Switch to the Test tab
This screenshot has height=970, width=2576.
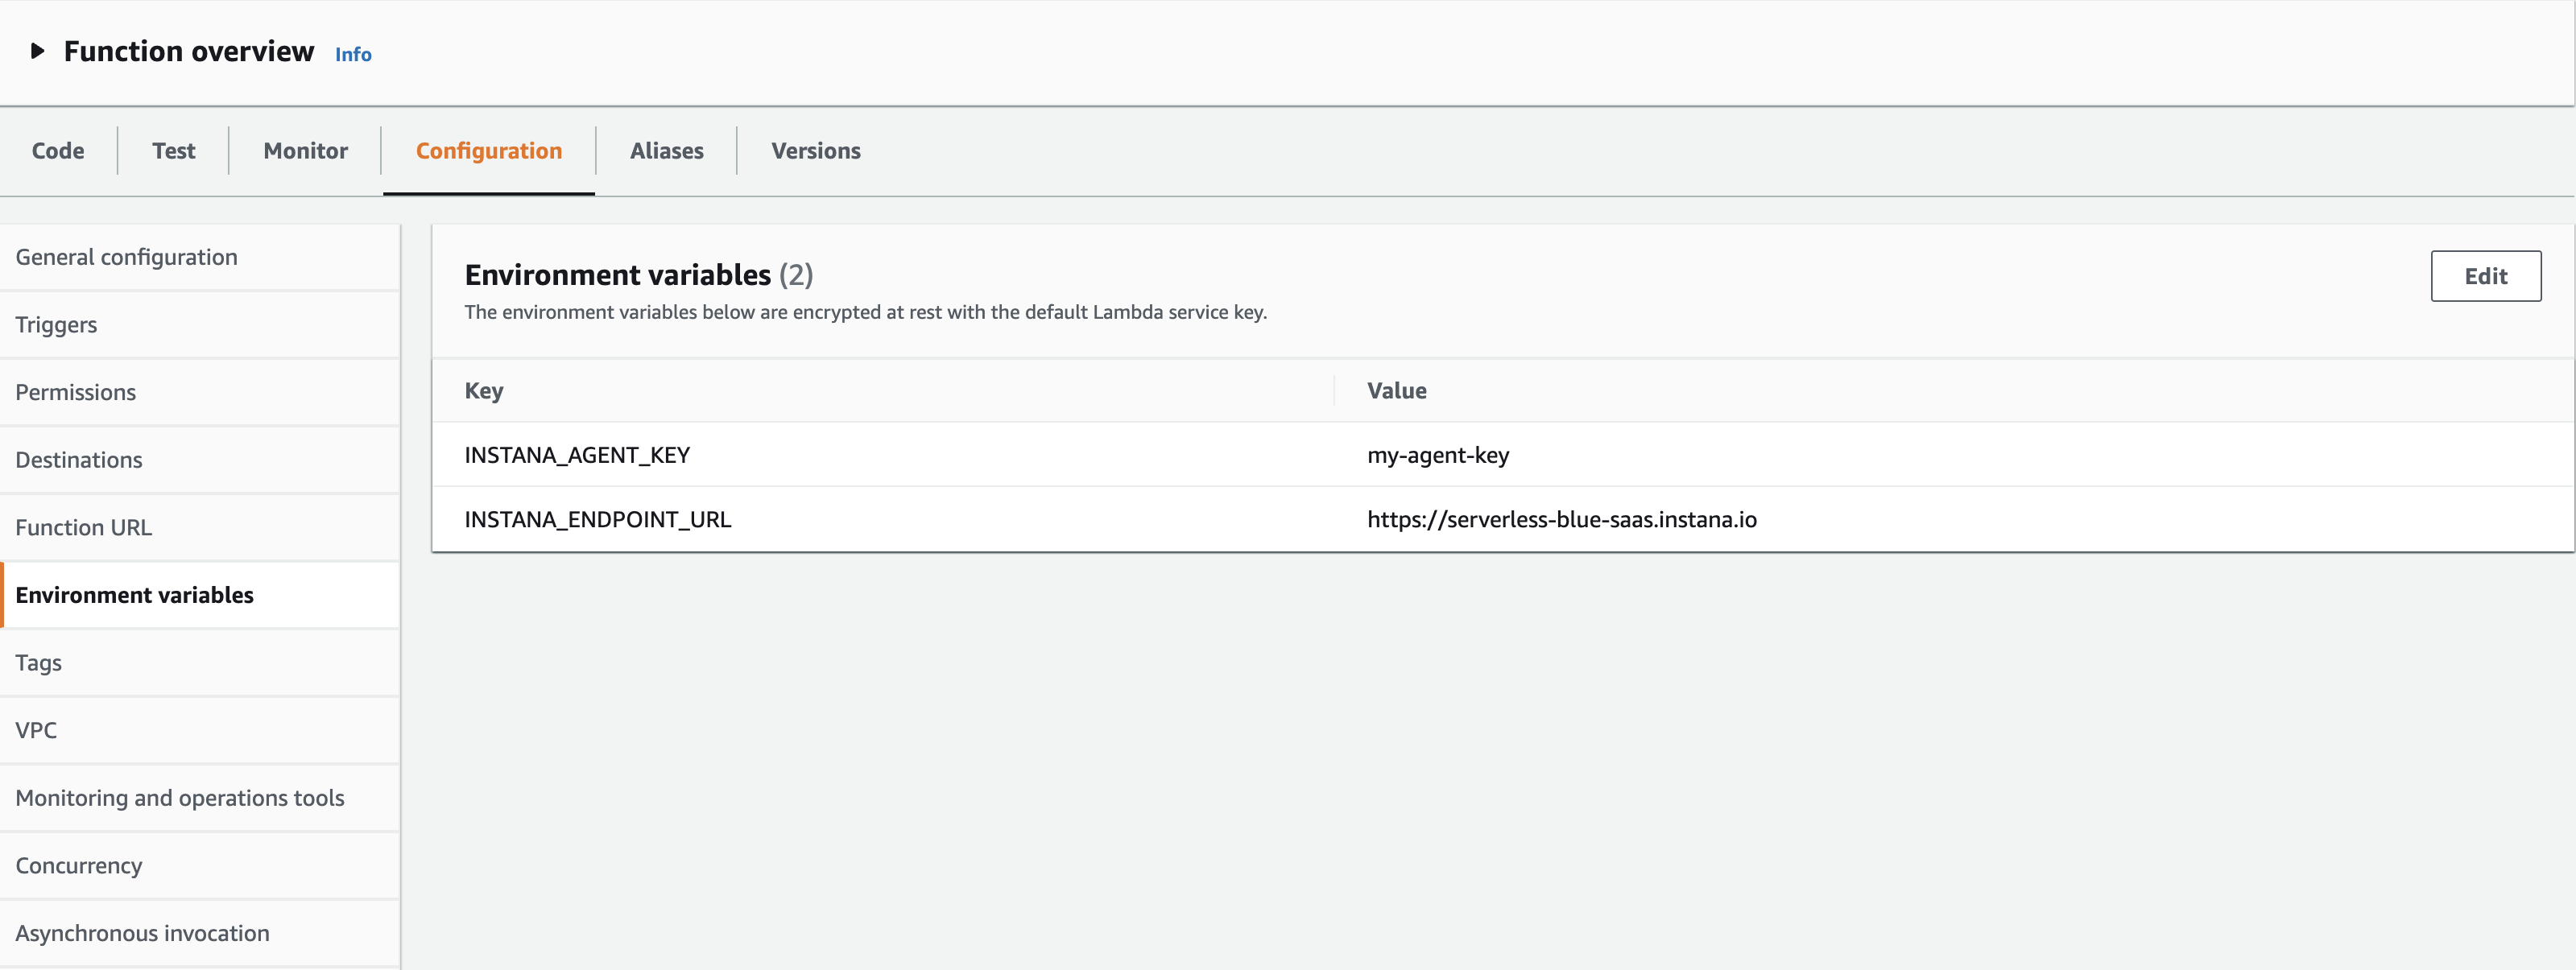tap(173, 150)
